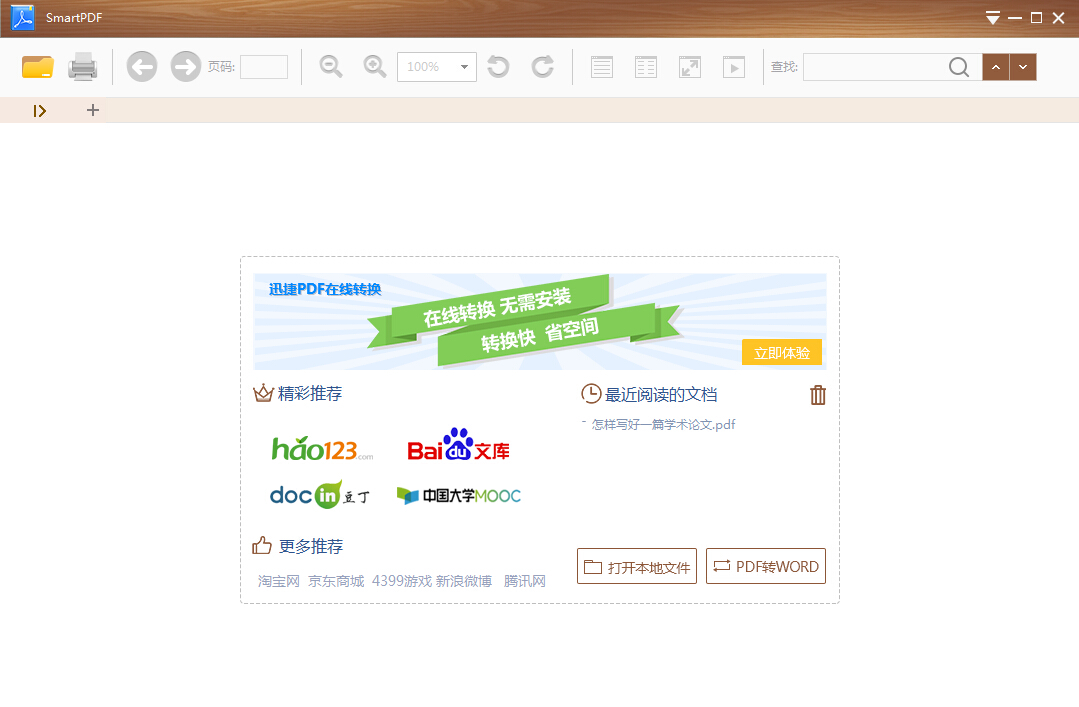The height and width of the screenshot is (707, 1079).
Task: Expand the 100% zoom level dropdown
Action: pyautogui.click(x=464, y=67)
